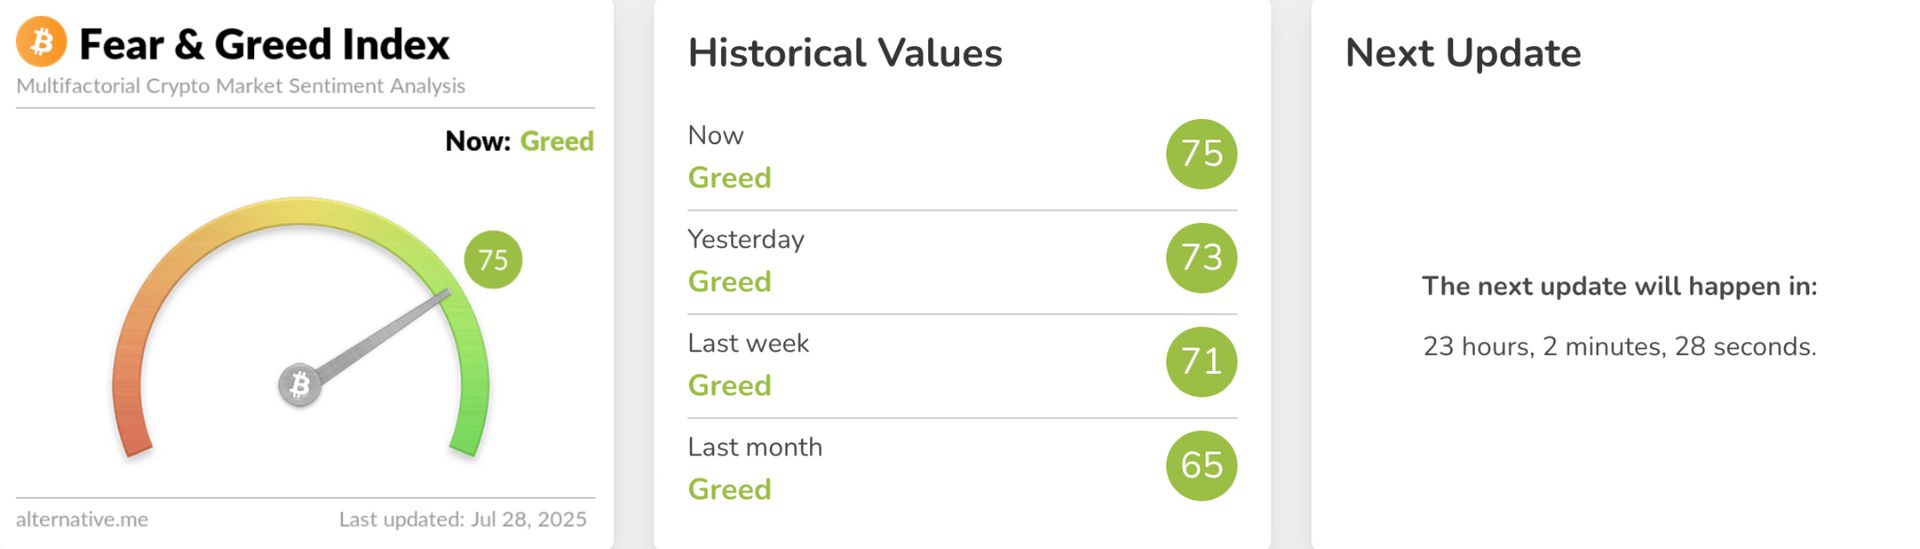The image size is (1920, 549).
Task: Click the 75 circle beside Now
Action: click(x=1201, y=154)
